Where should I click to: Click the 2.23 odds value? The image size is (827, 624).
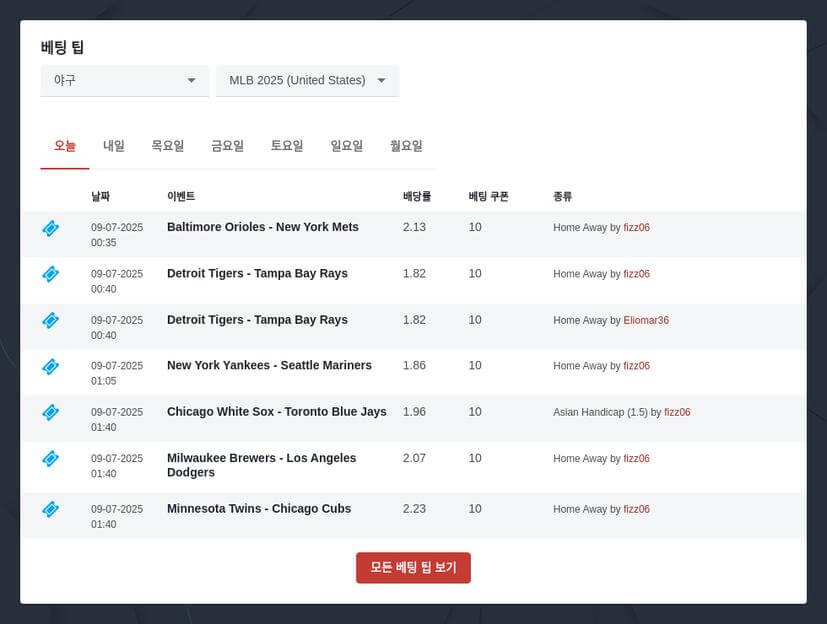[414, 508]
